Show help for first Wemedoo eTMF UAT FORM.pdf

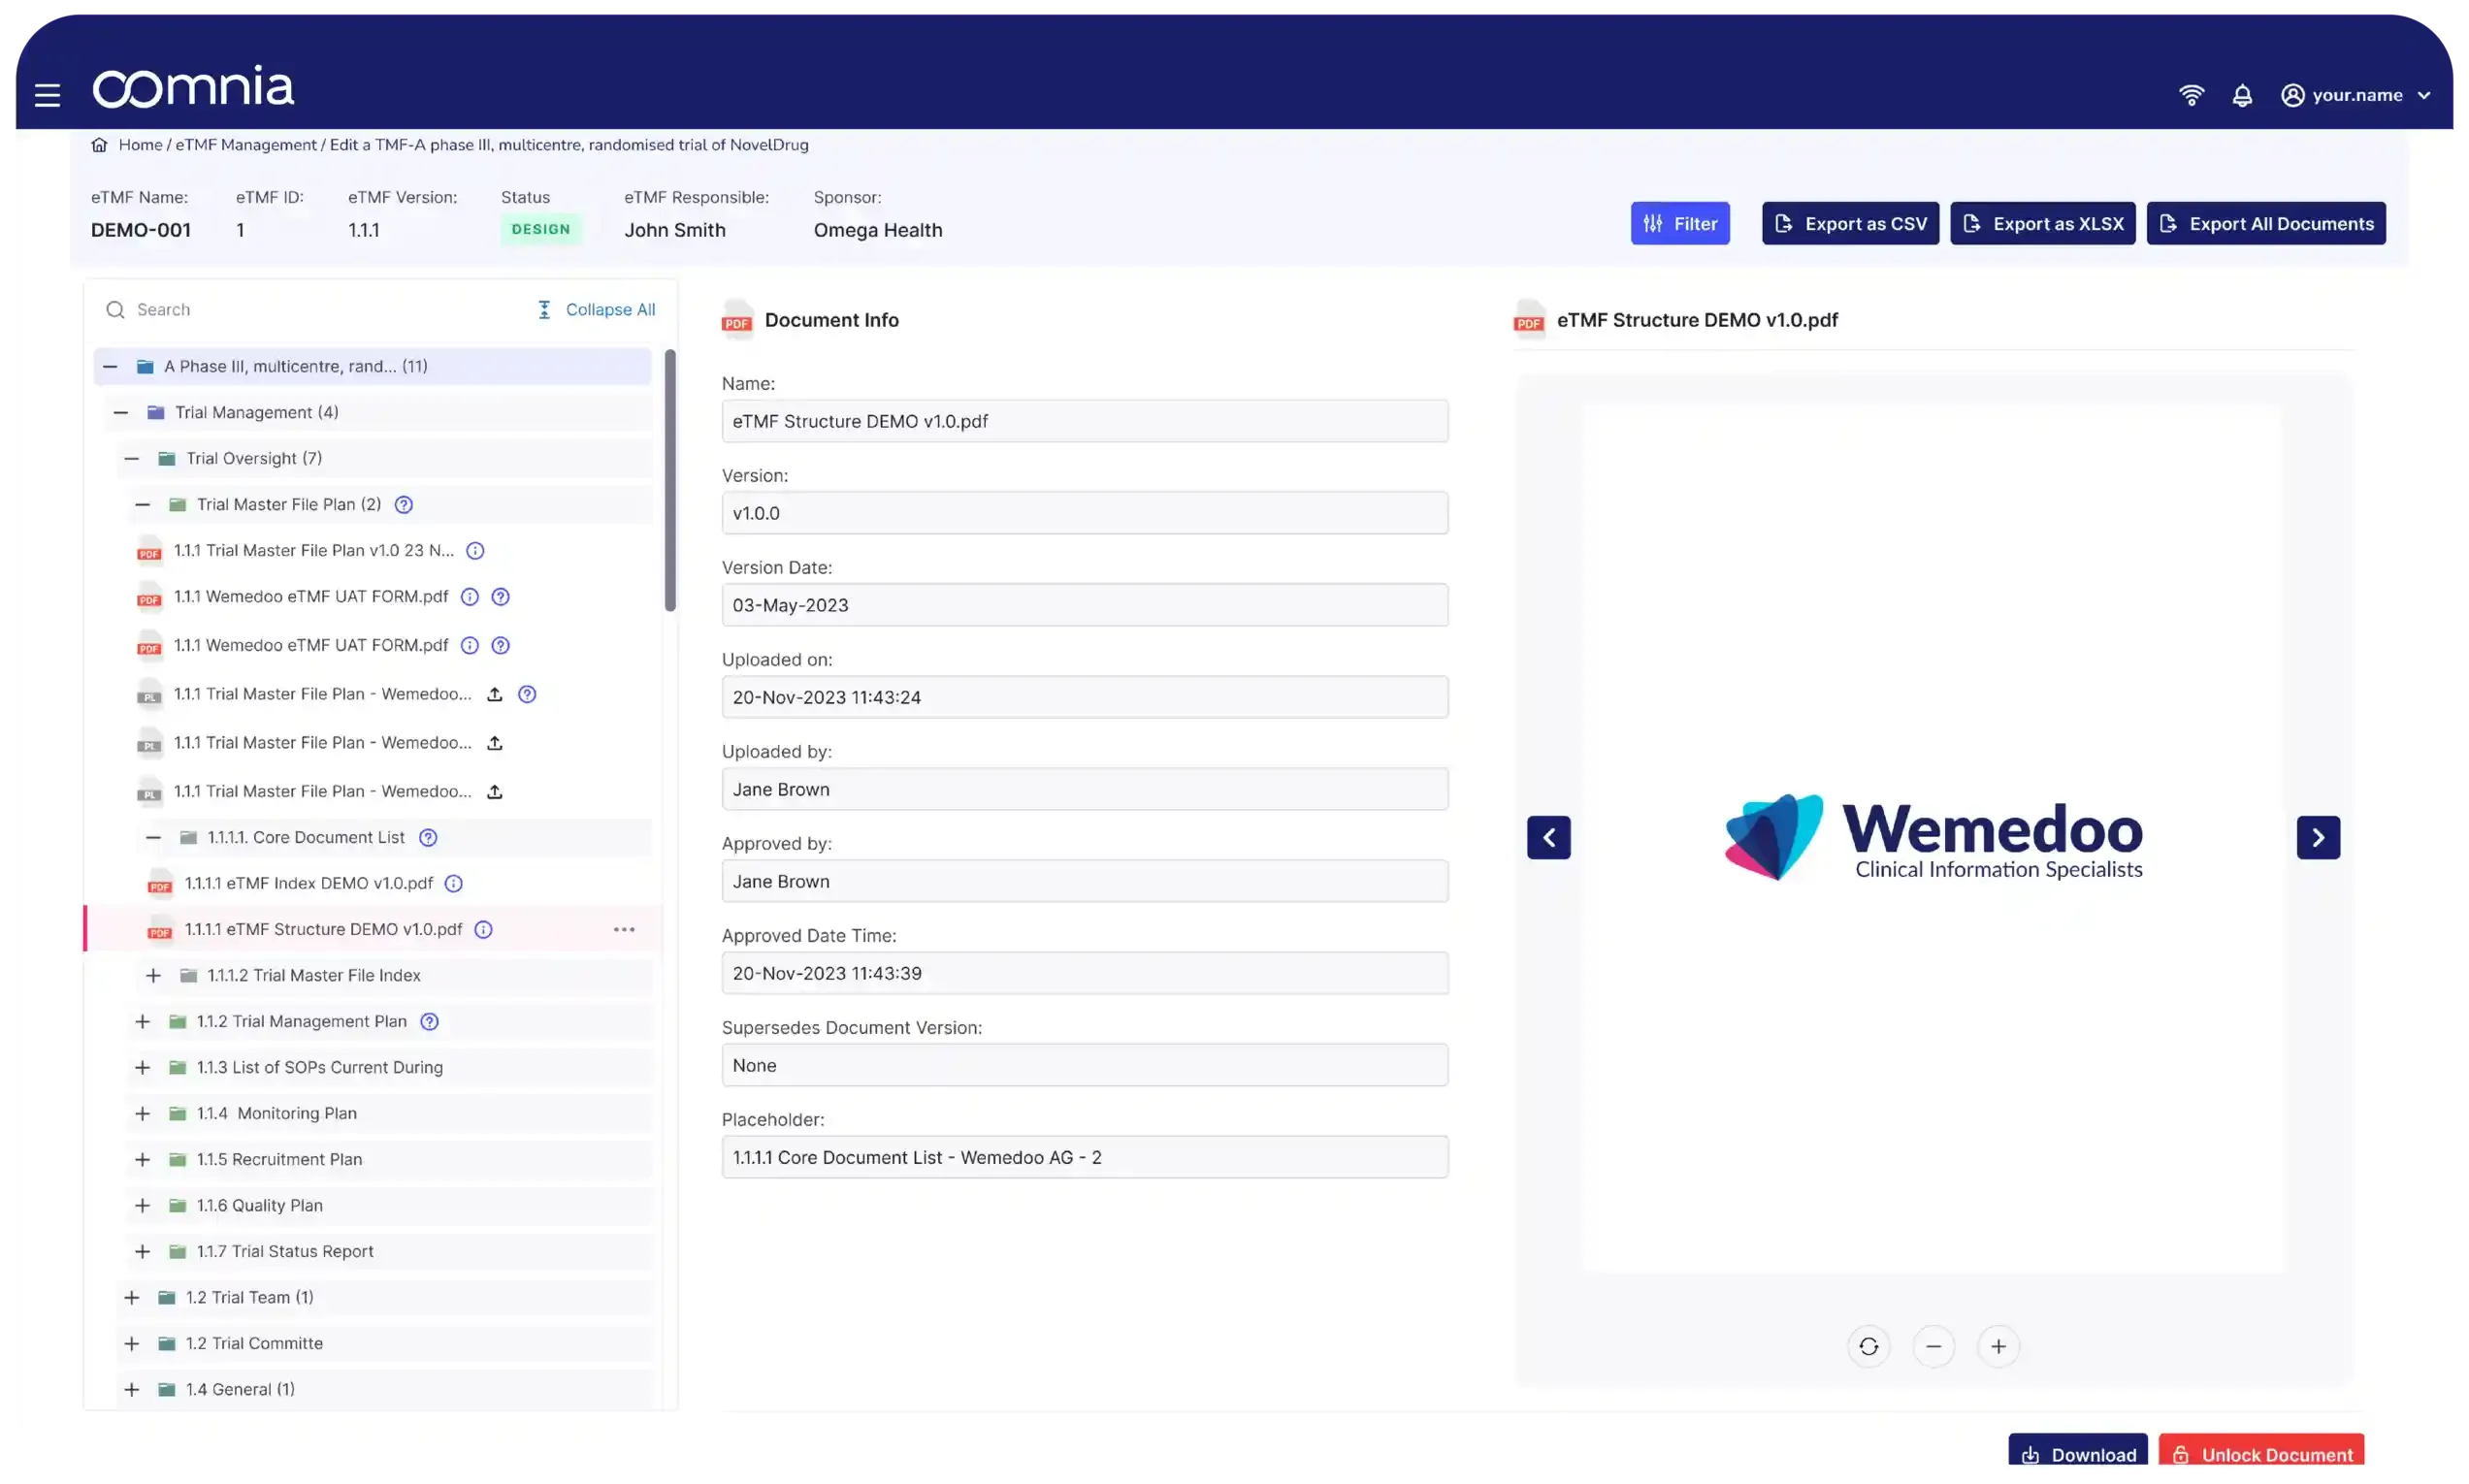click(501, 597)
